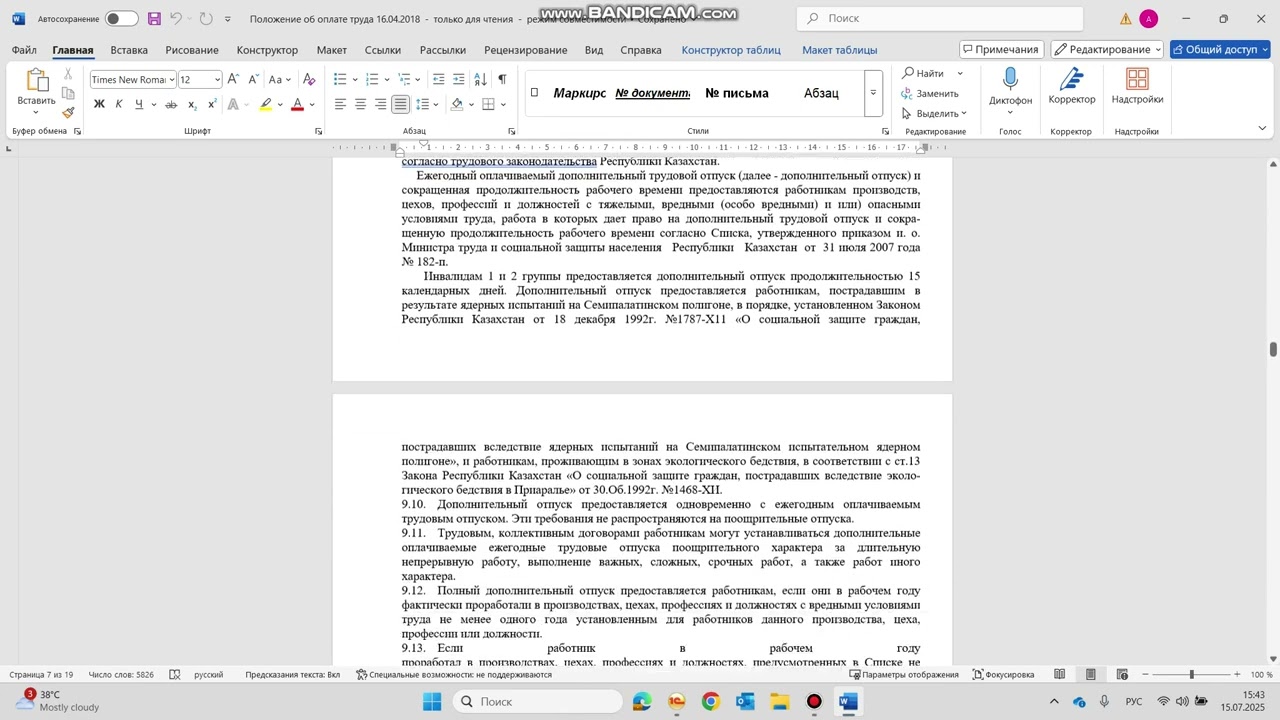
Task: Toggle Italic (К) formatting
Action: coord(119,104)
